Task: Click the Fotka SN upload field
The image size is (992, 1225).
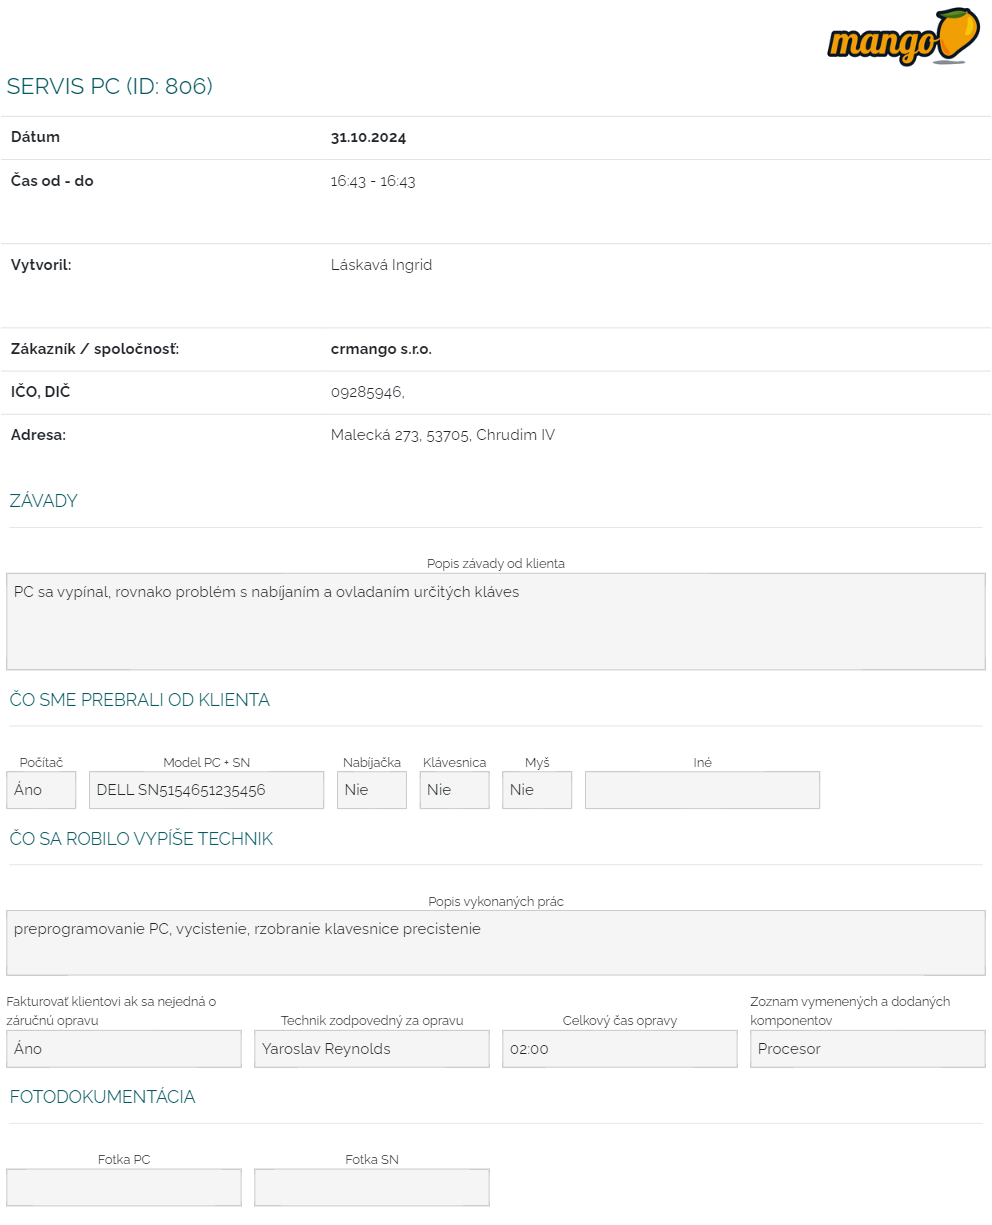Action: (x=372, y=1188)
